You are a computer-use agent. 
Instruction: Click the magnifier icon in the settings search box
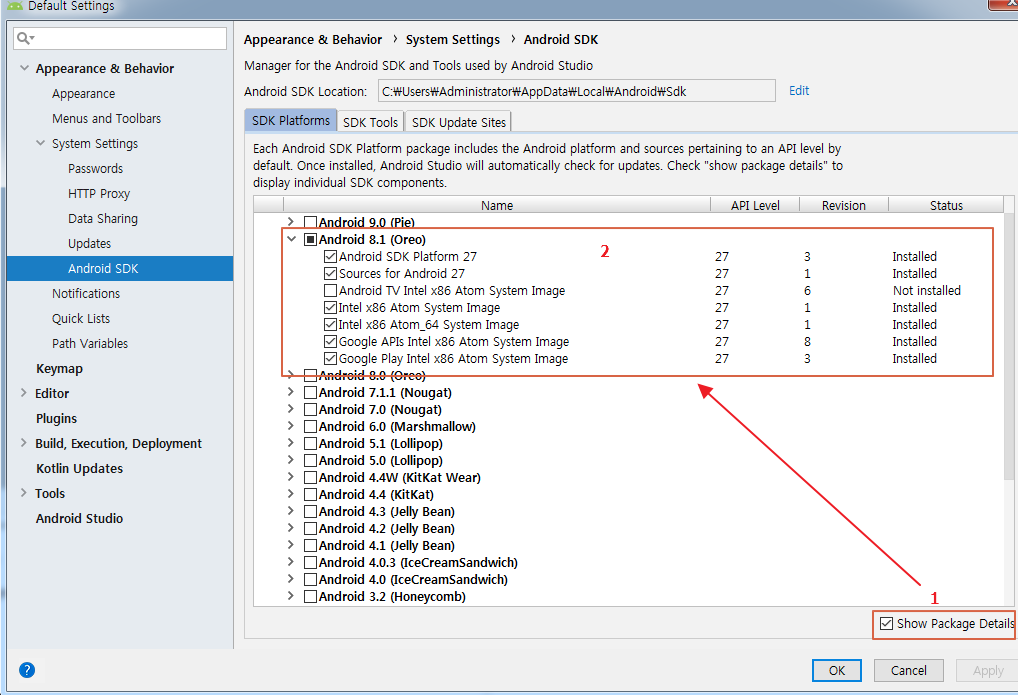click(24, 38)
